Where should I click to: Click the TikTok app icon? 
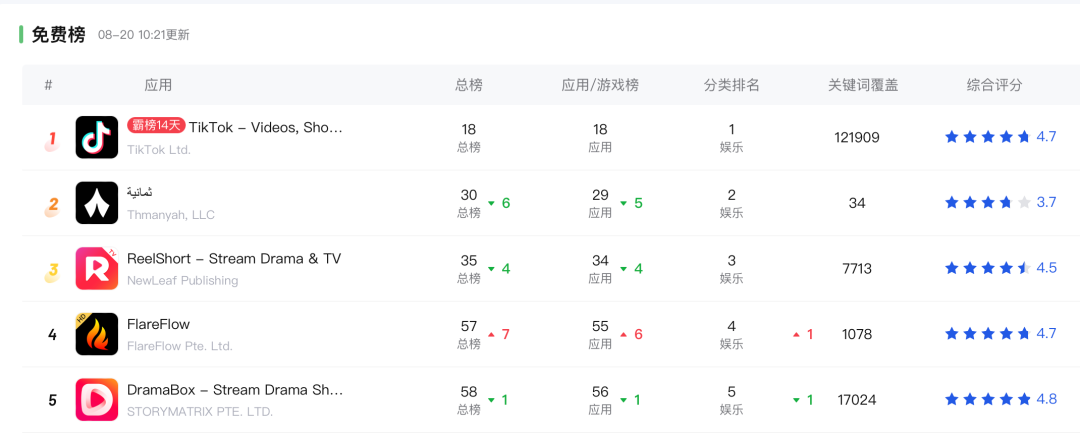point(97,137)
